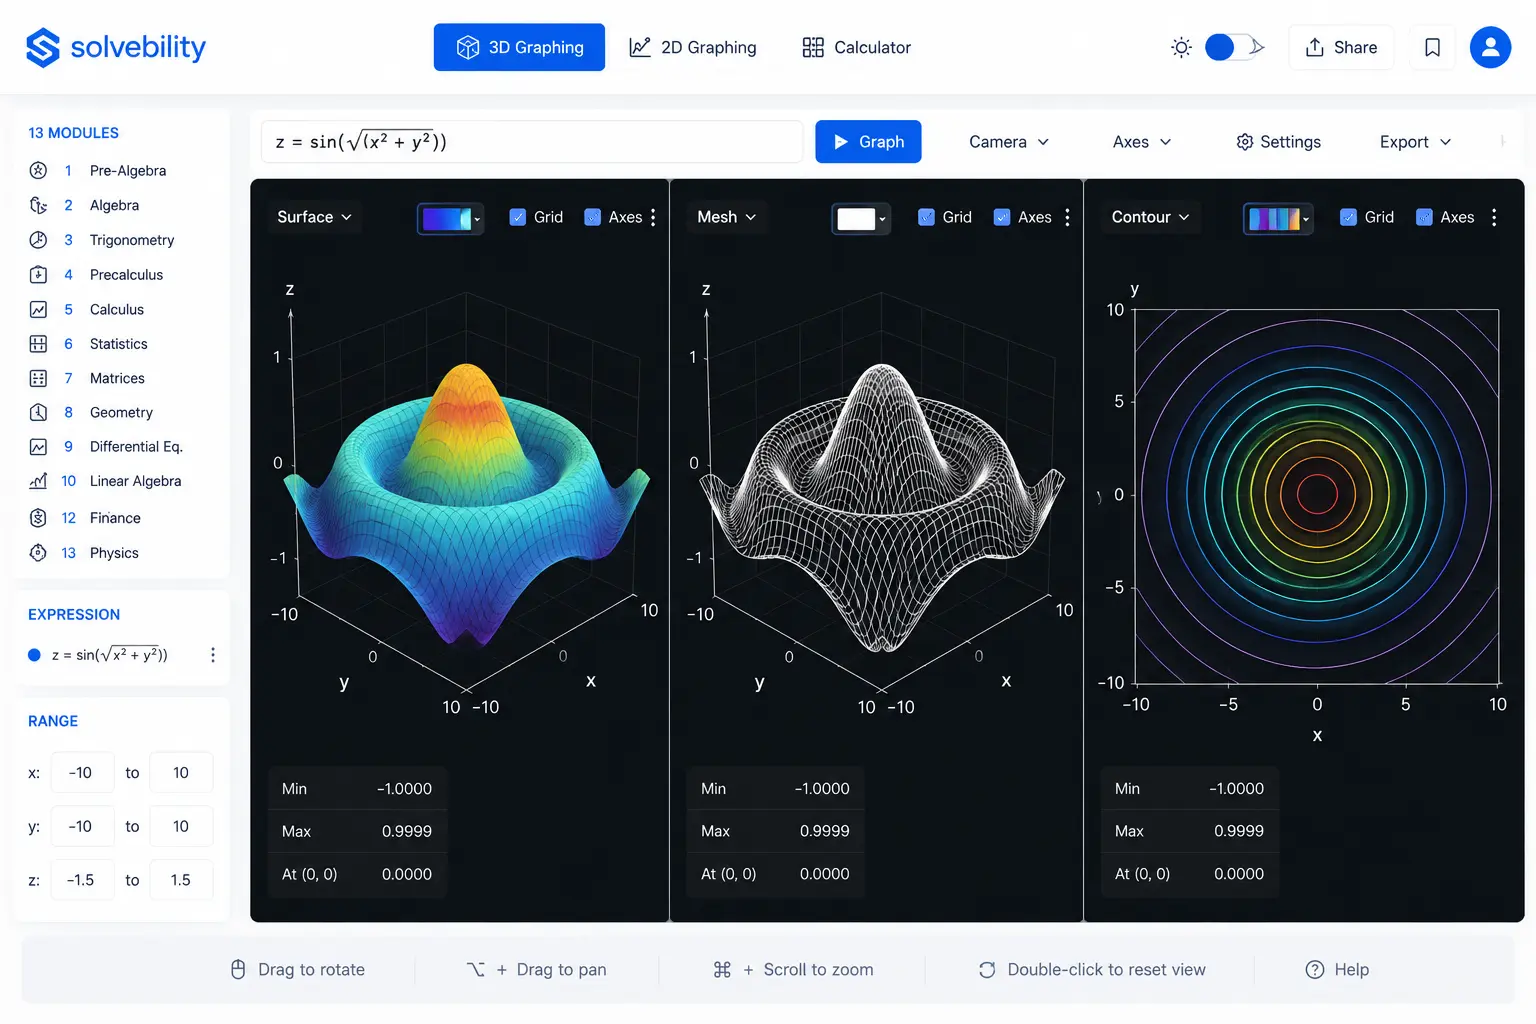Image resolution: width=1536 pixels, height=1024 pixels.
Task: Click the Calculus module icon
Action: tap(38, 310)
